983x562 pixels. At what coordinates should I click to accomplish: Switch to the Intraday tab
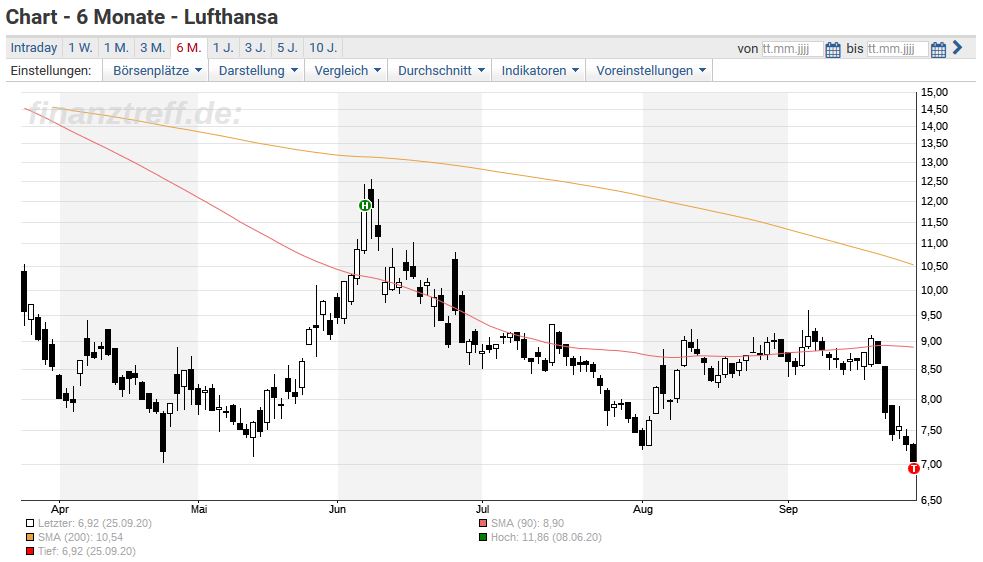click(34, 48)
